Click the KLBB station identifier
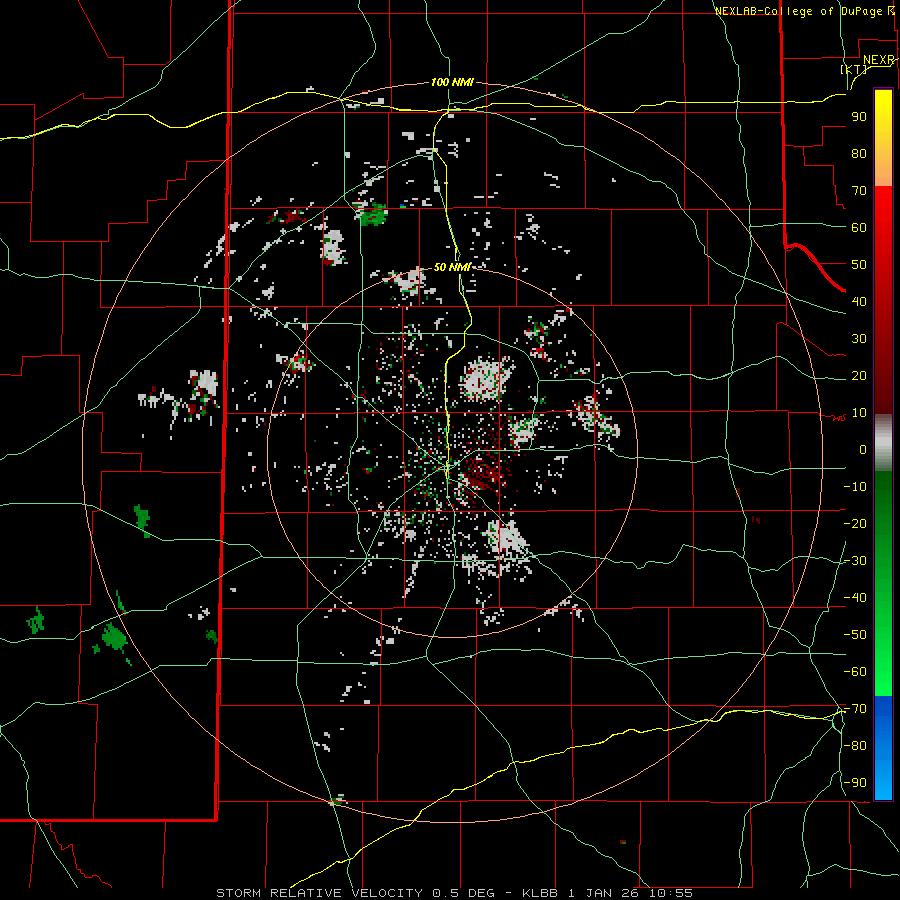The width and height of the screenshot is (900, 900). (x=543, y=893)
